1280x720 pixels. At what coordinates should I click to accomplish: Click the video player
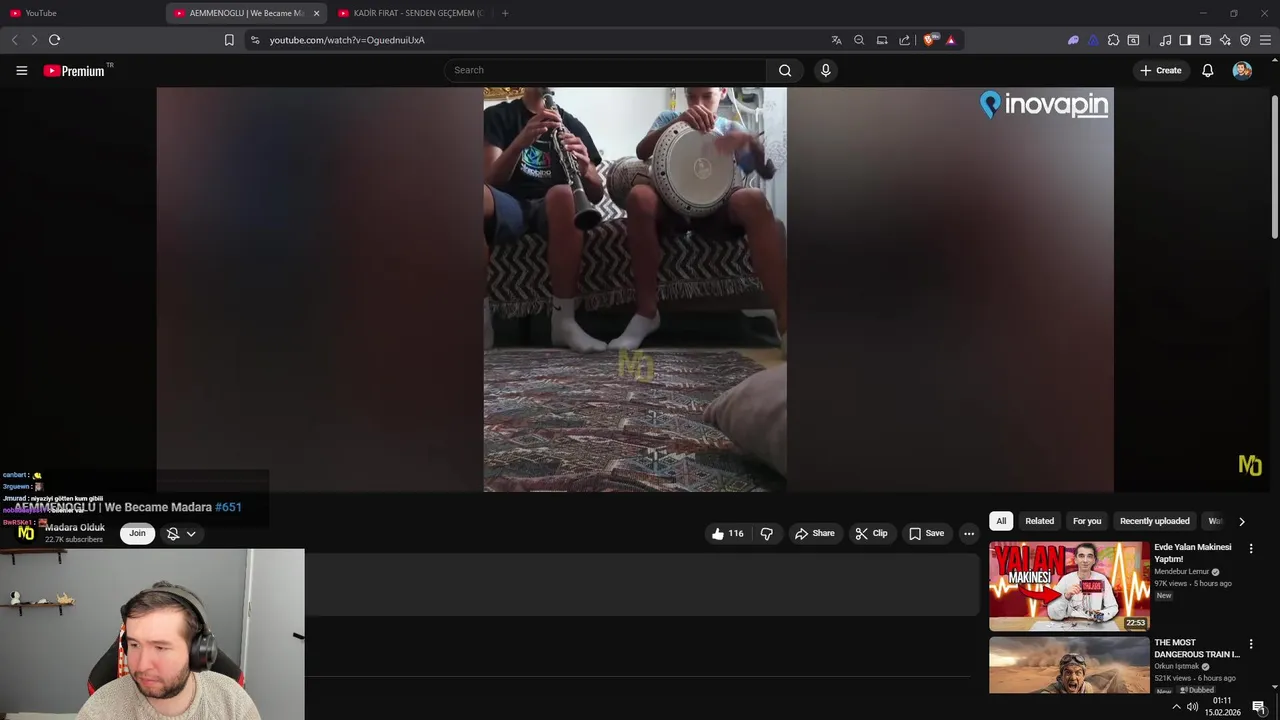(635, 290)
